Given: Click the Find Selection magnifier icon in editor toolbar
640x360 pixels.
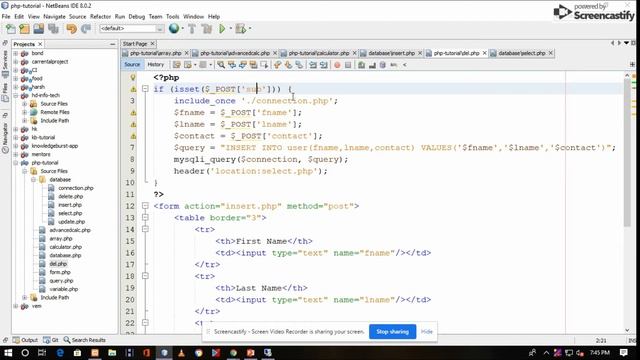Looking at the screenshot, I should [x=221, y=65].
